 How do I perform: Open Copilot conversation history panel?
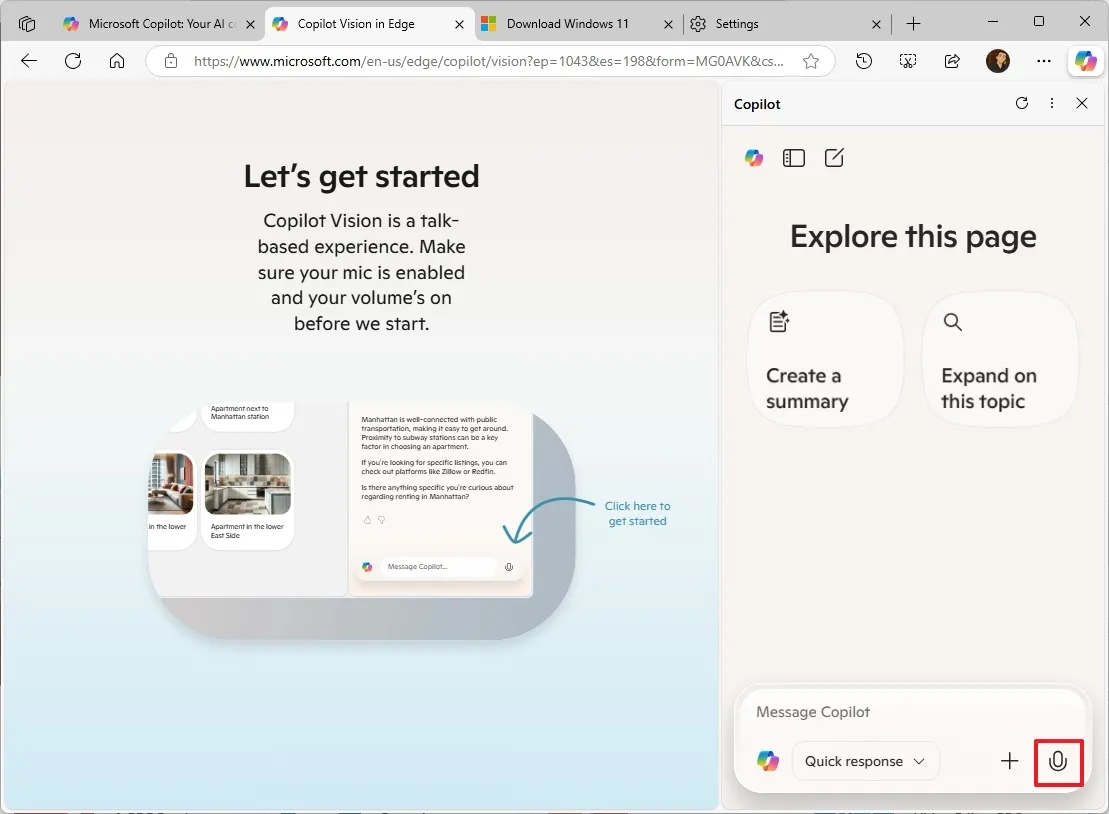(x=793, y=157)
